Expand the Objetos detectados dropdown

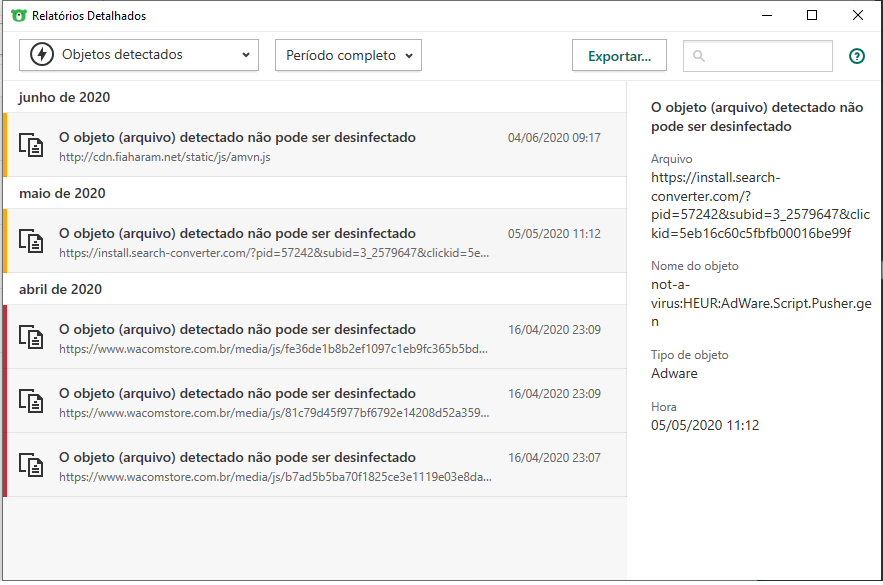[139, 55]
